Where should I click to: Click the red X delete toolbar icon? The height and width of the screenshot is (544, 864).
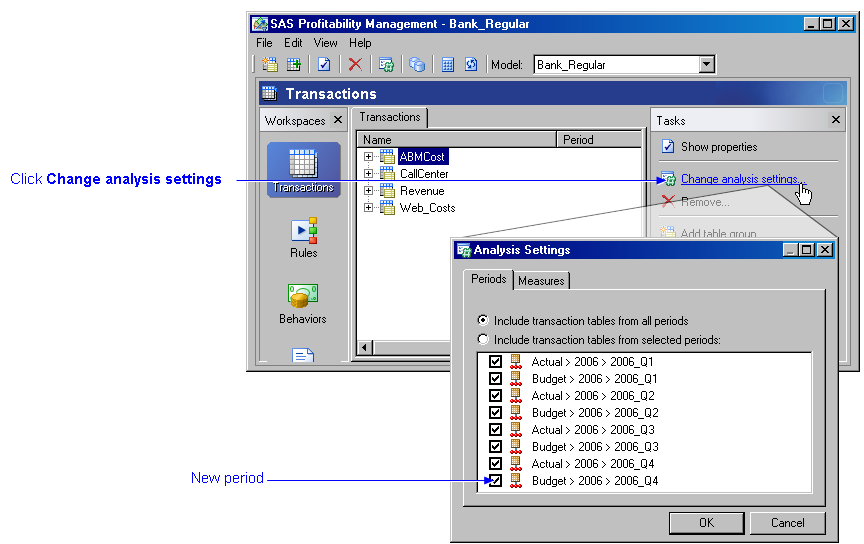(355, 65)
